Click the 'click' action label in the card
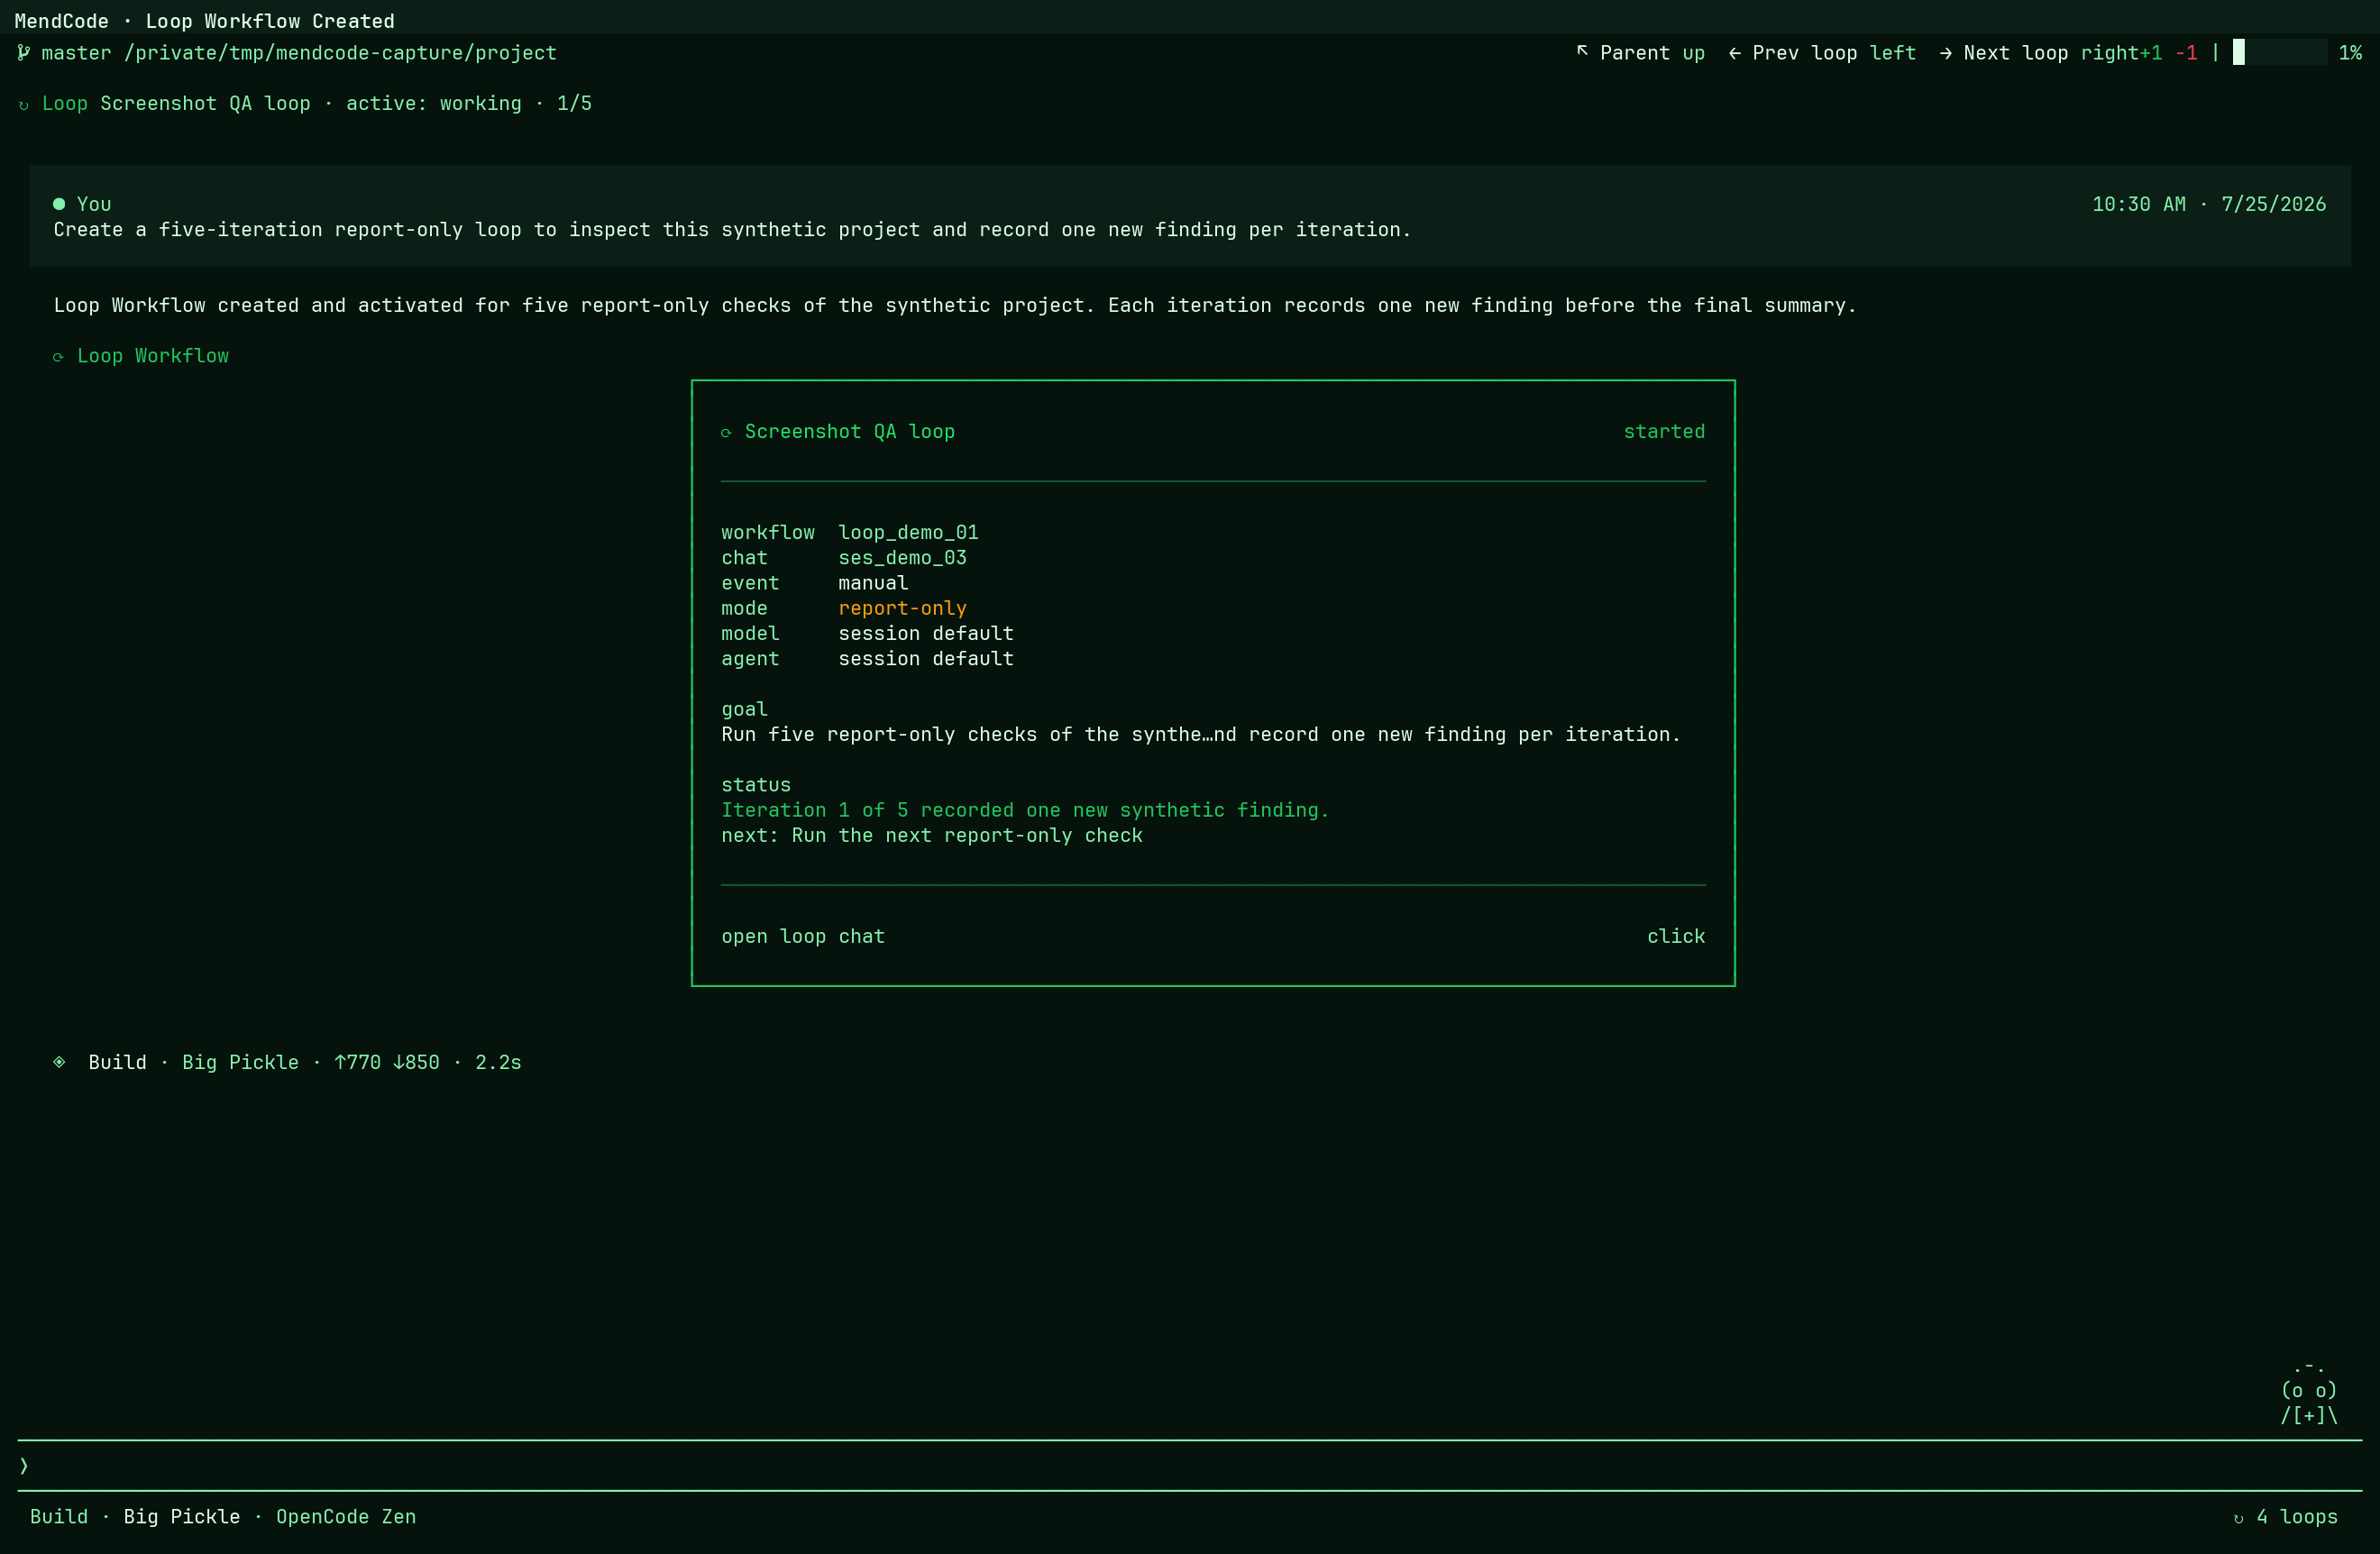2380x1554 pixels. point(1676,937)
